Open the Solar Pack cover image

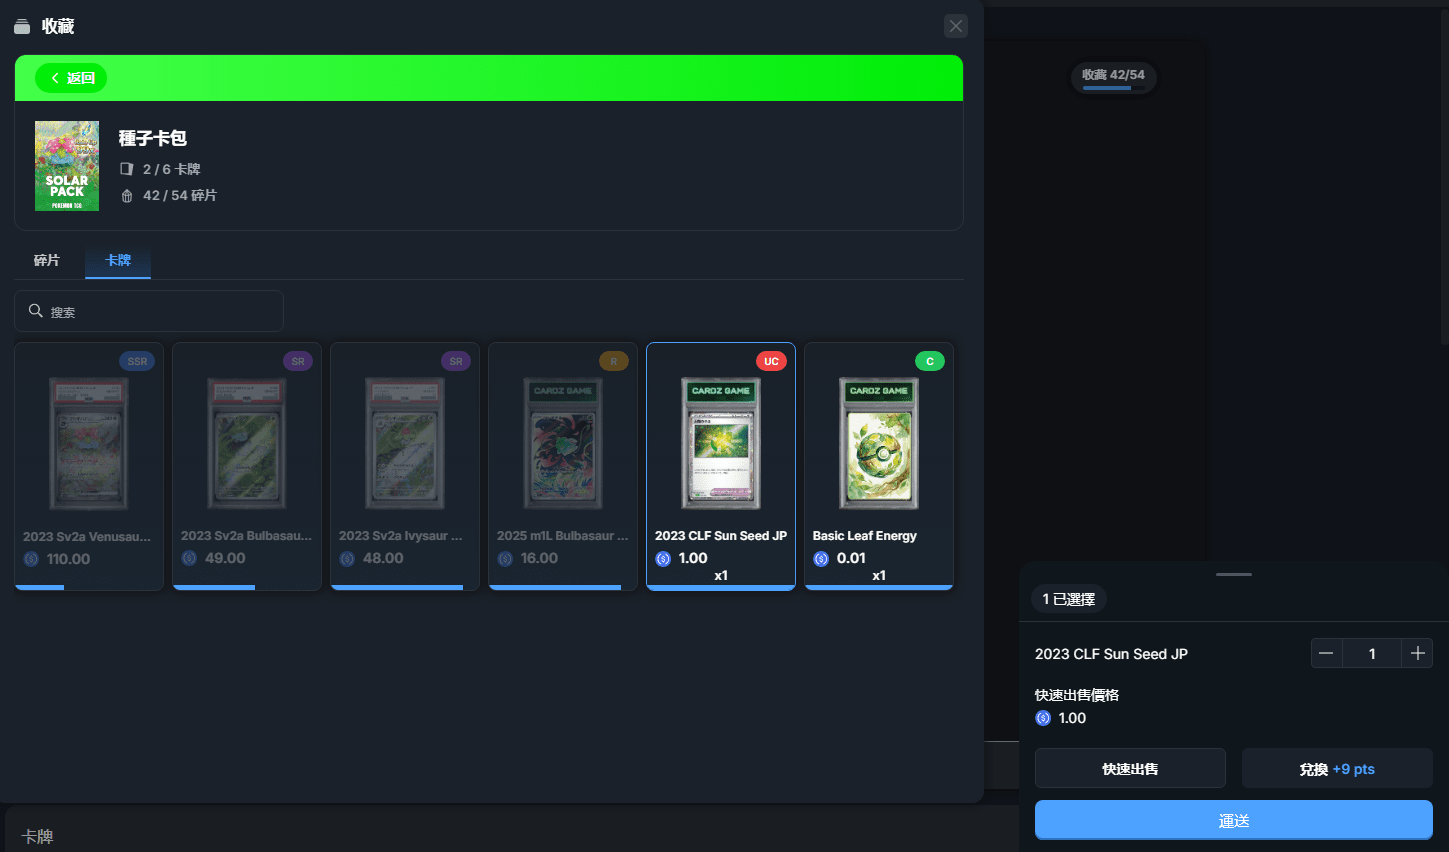pos(67,166)
